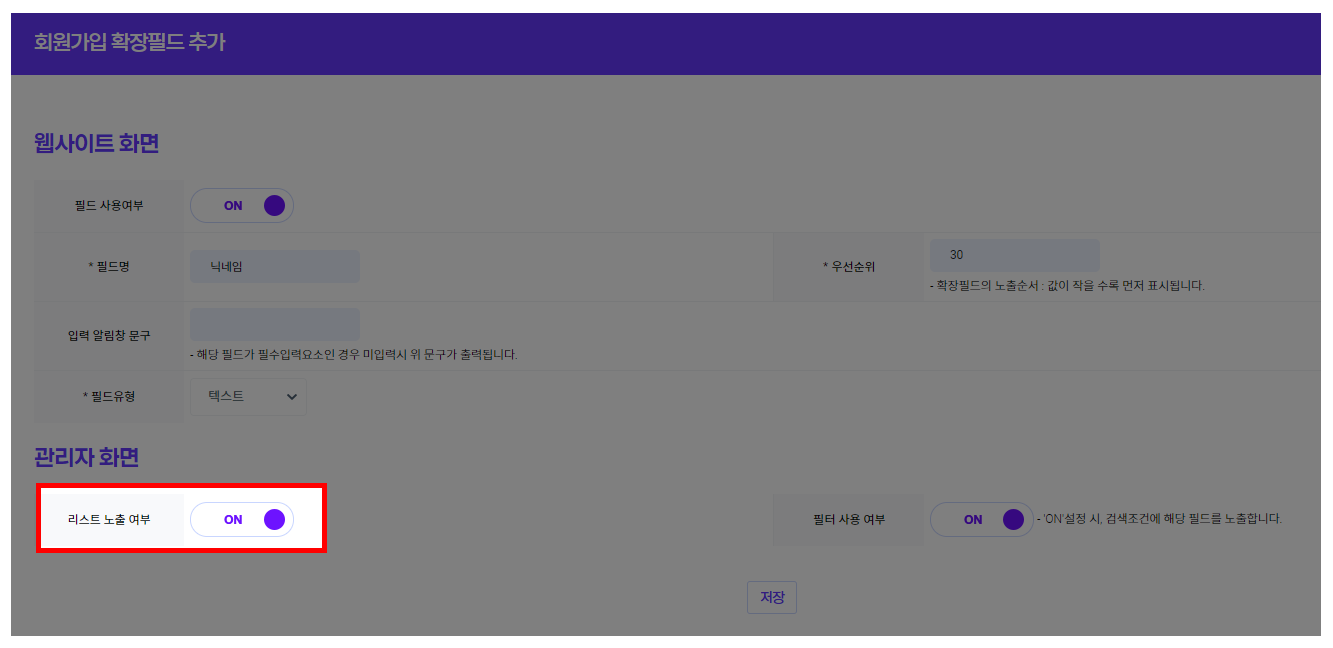Toggle the 리스트 노출 여부 switch
This screenshot has width=1333, height=648.
(x=242, y=520)
